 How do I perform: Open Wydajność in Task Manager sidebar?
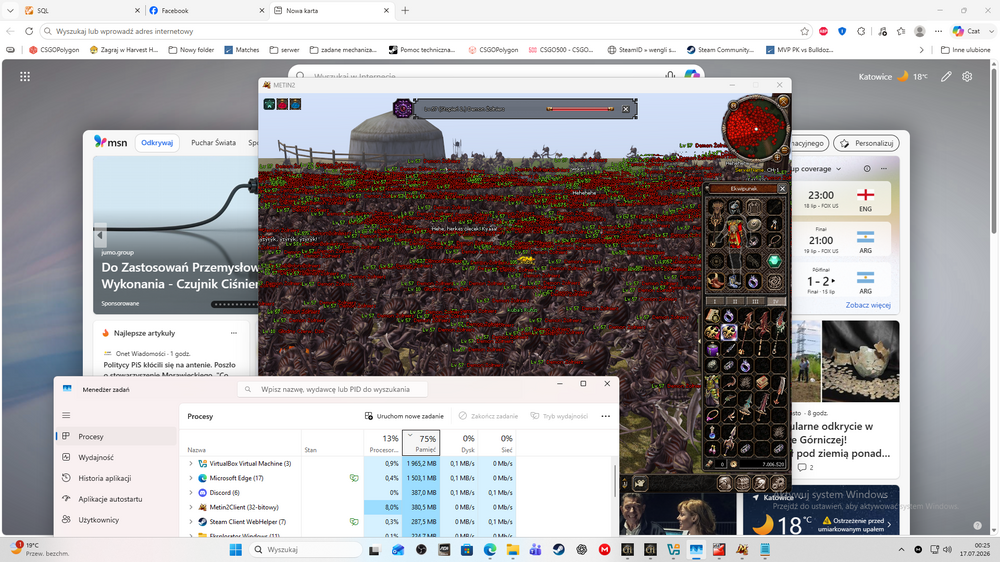116,457
